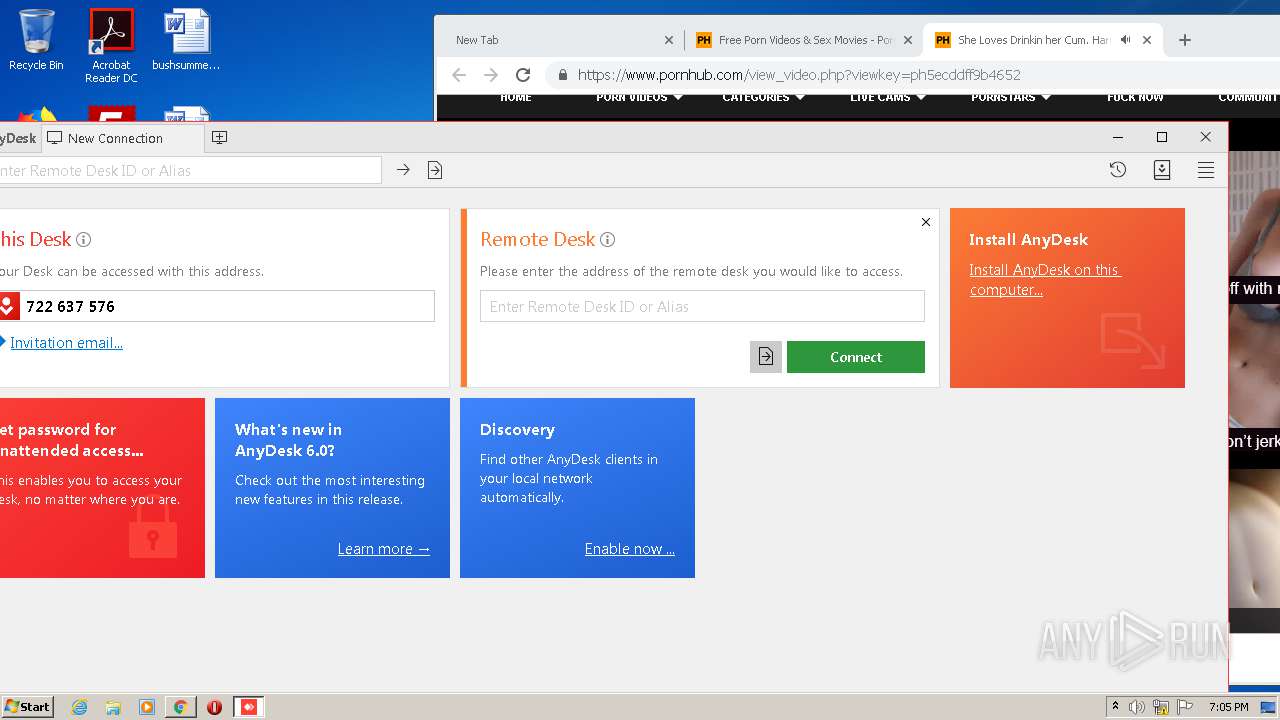Open the media player from the taskbar
This screenshot has width=1280, height=720.
tap(147, 707)
